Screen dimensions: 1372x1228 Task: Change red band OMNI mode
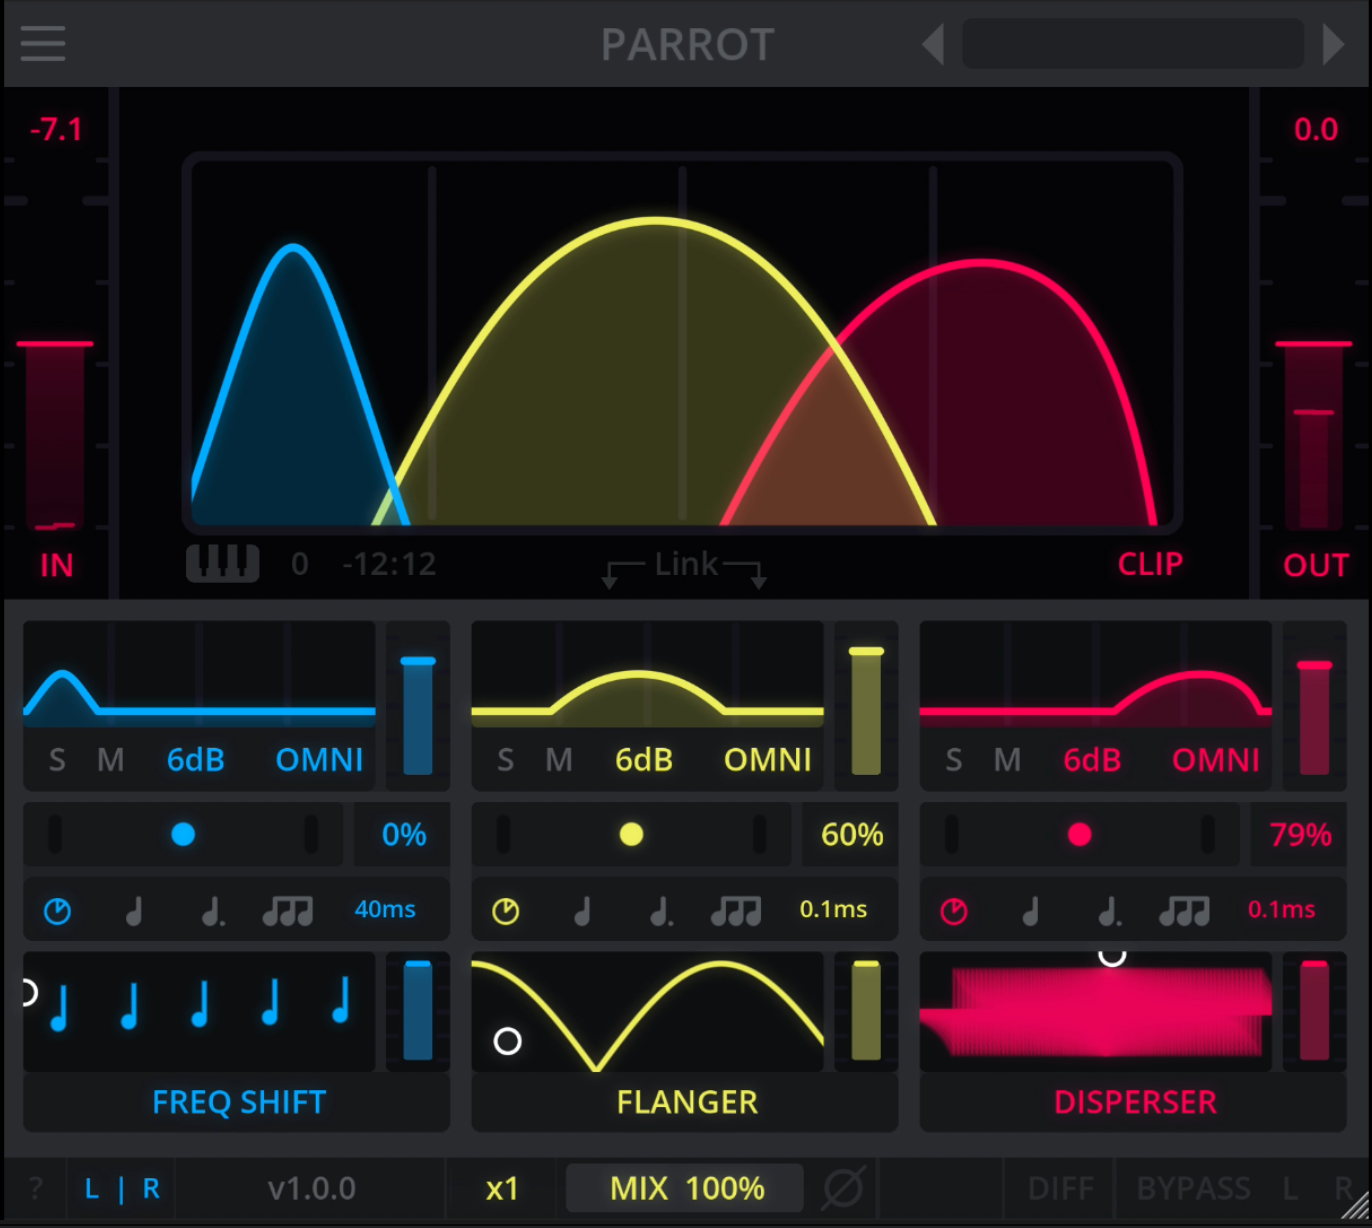click(1215, 760)
